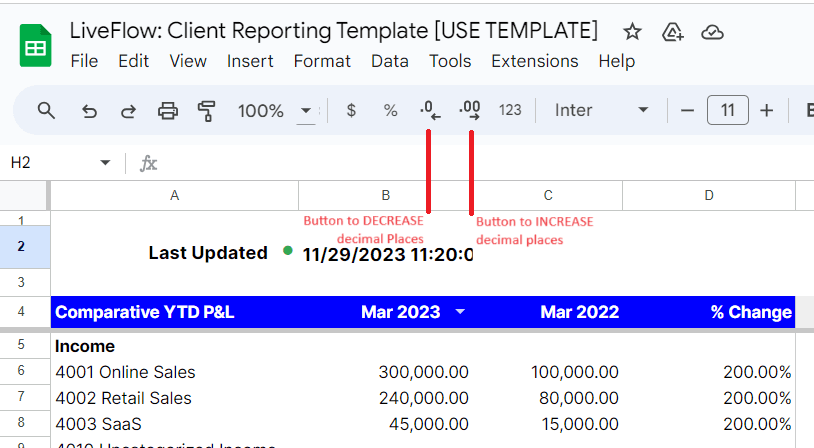The width and height of the screenshot is (814, 448).
Task: Select the Last Updated label cell
Action: tap(174, 247)
